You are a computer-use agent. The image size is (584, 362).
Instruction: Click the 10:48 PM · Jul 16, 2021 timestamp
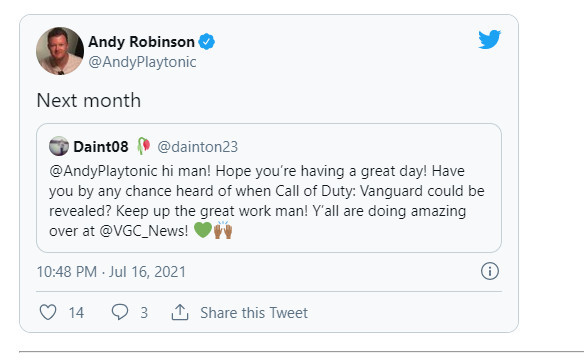pyautogui.click(x=111, y=272)
